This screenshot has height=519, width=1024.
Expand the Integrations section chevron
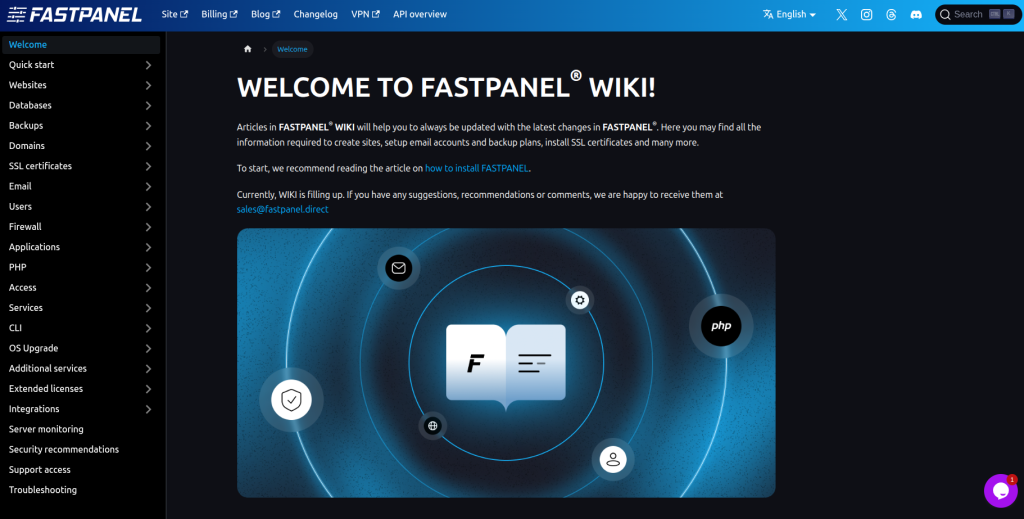(x=148, y=409)
